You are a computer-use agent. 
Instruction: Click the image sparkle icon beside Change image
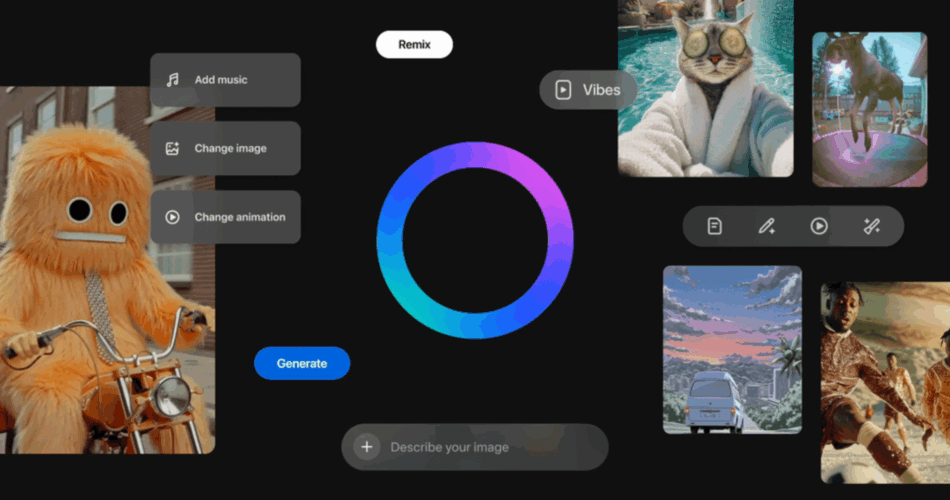(173, 148)
